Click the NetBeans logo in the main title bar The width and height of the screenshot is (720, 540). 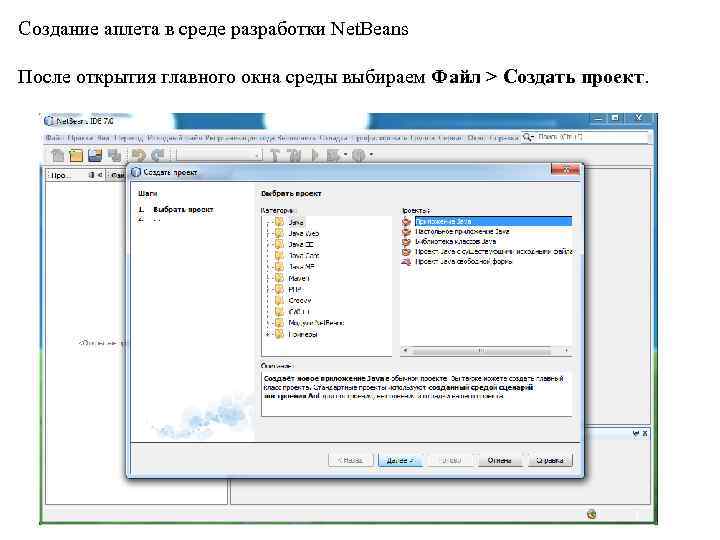tap(49, 121)
